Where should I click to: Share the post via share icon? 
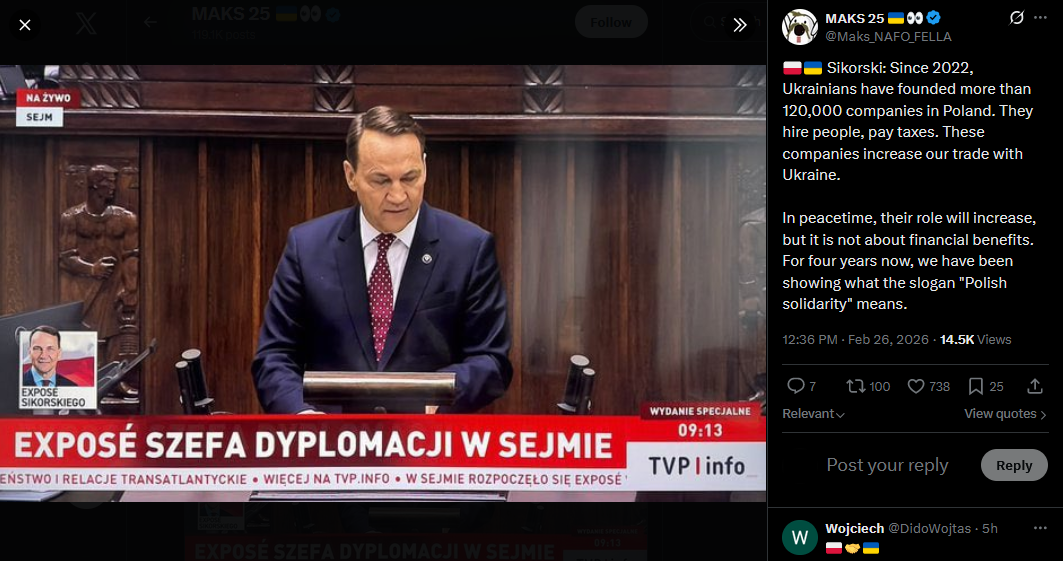tap(1035, 386)
